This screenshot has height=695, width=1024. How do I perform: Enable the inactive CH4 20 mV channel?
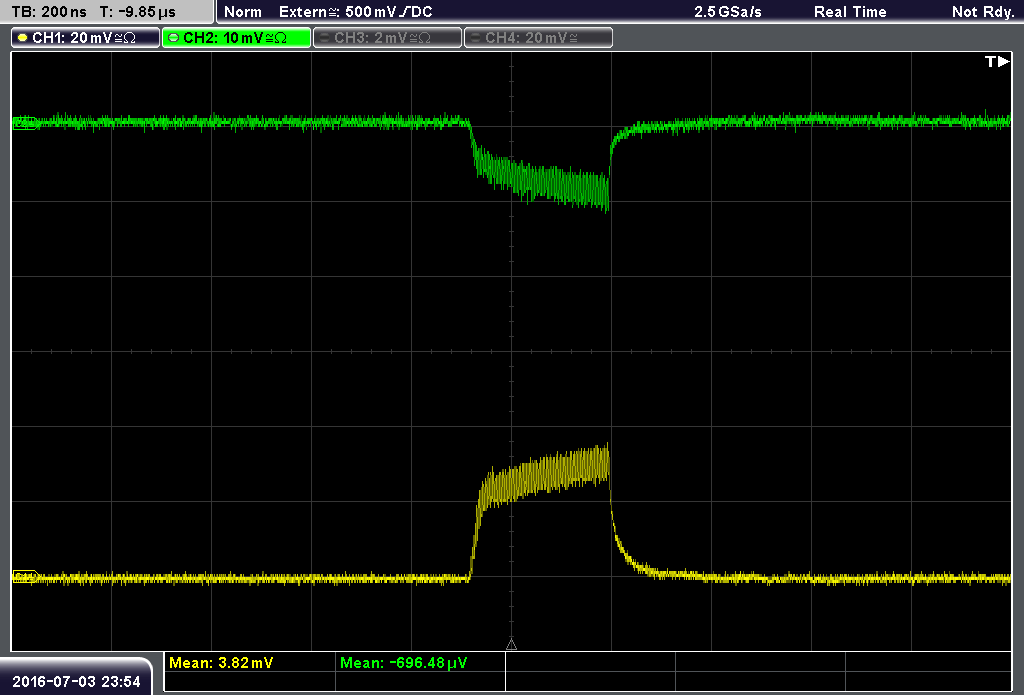click(538, 38)
